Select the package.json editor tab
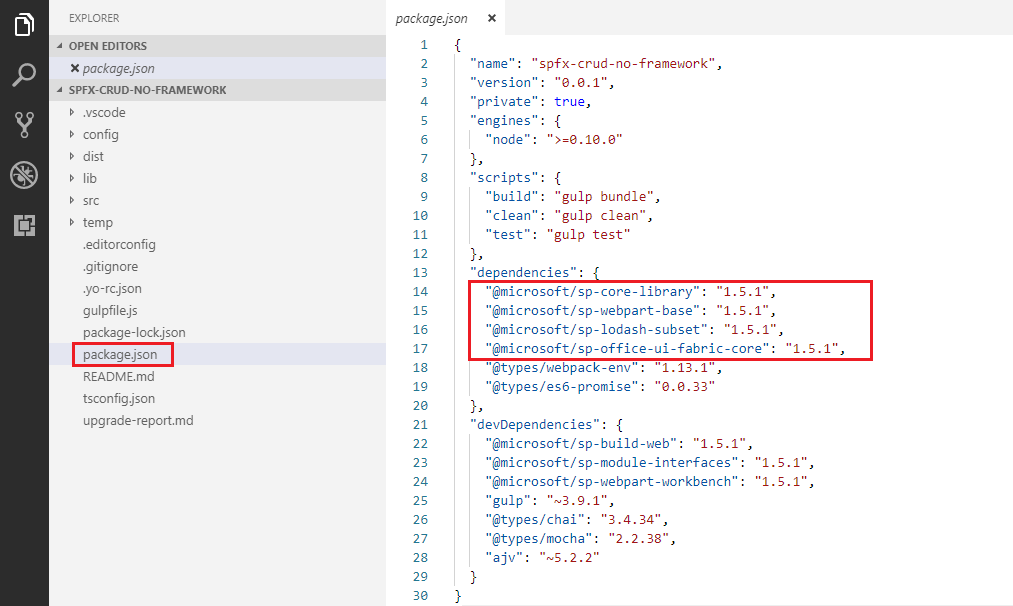The image size is (1013, 606). coord(431,18)
